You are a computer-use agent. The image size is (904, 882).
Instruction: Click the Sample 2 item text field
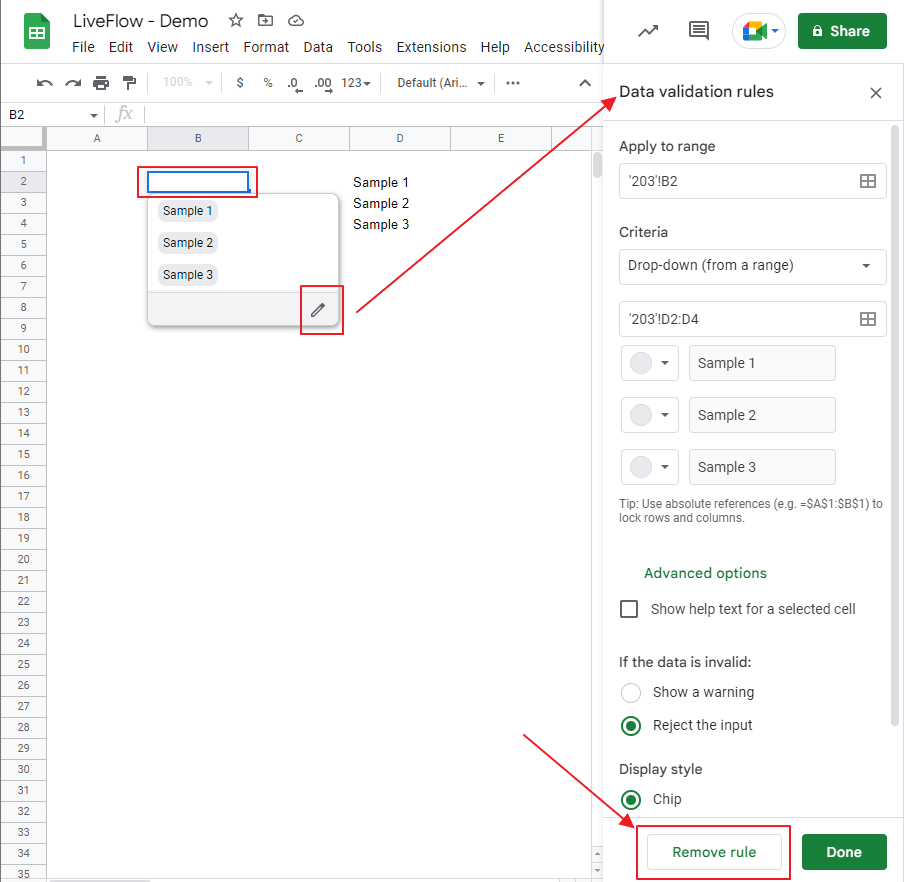click(762, 415)
